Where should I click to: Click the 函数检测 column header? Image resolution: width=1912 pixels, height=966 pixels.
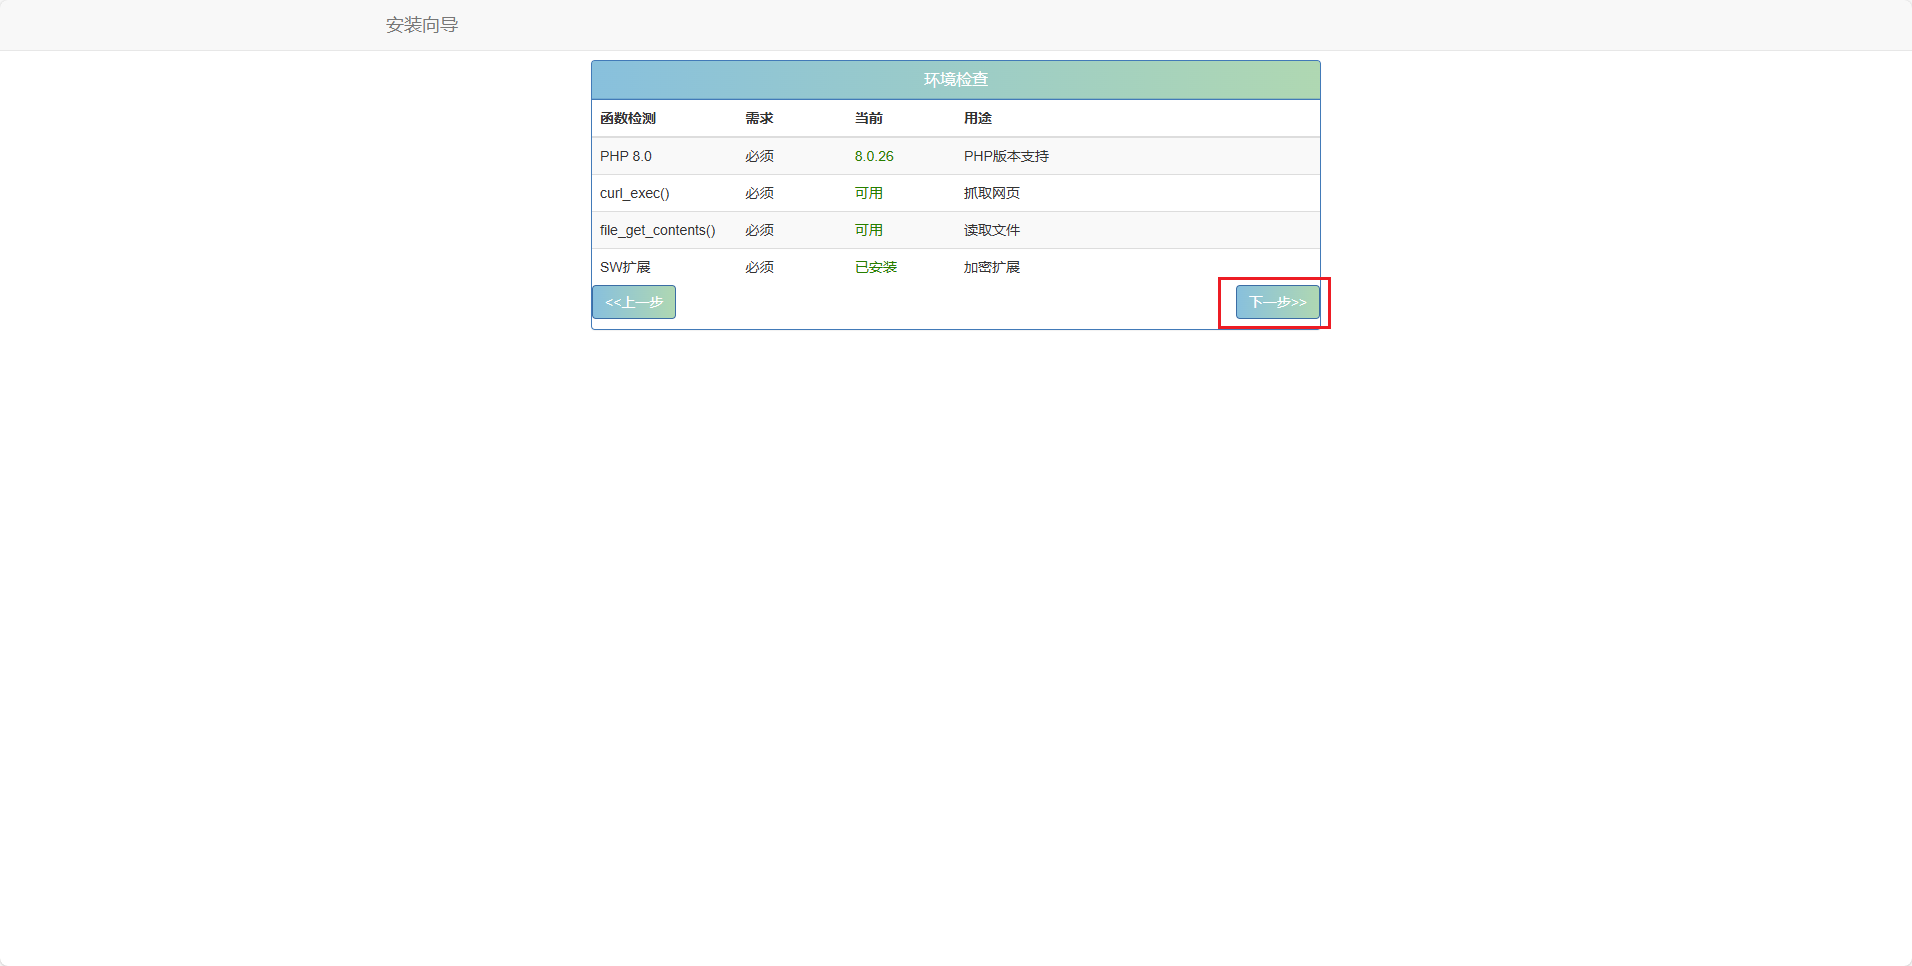coord(628,118)
